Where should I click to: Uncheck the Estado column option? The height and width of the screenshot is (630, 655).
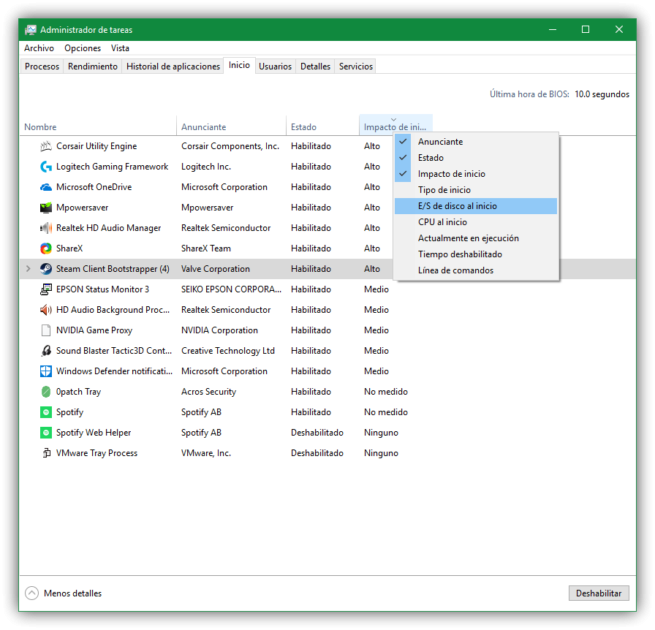(x=476, y=158)
